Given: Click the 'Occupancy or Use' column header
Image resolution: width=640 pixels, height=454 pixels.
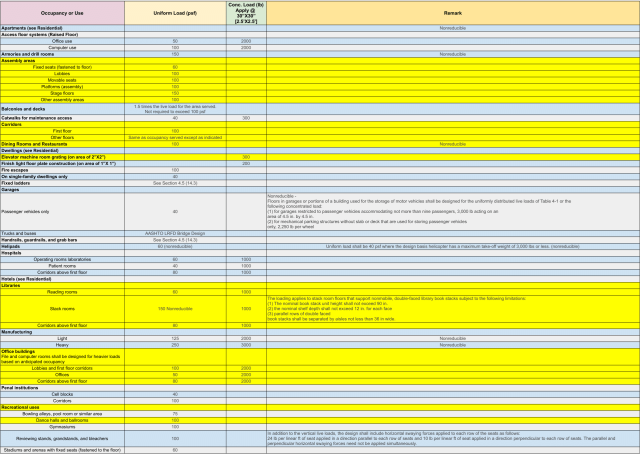Looking at the screenshot, I should (62, 13).
